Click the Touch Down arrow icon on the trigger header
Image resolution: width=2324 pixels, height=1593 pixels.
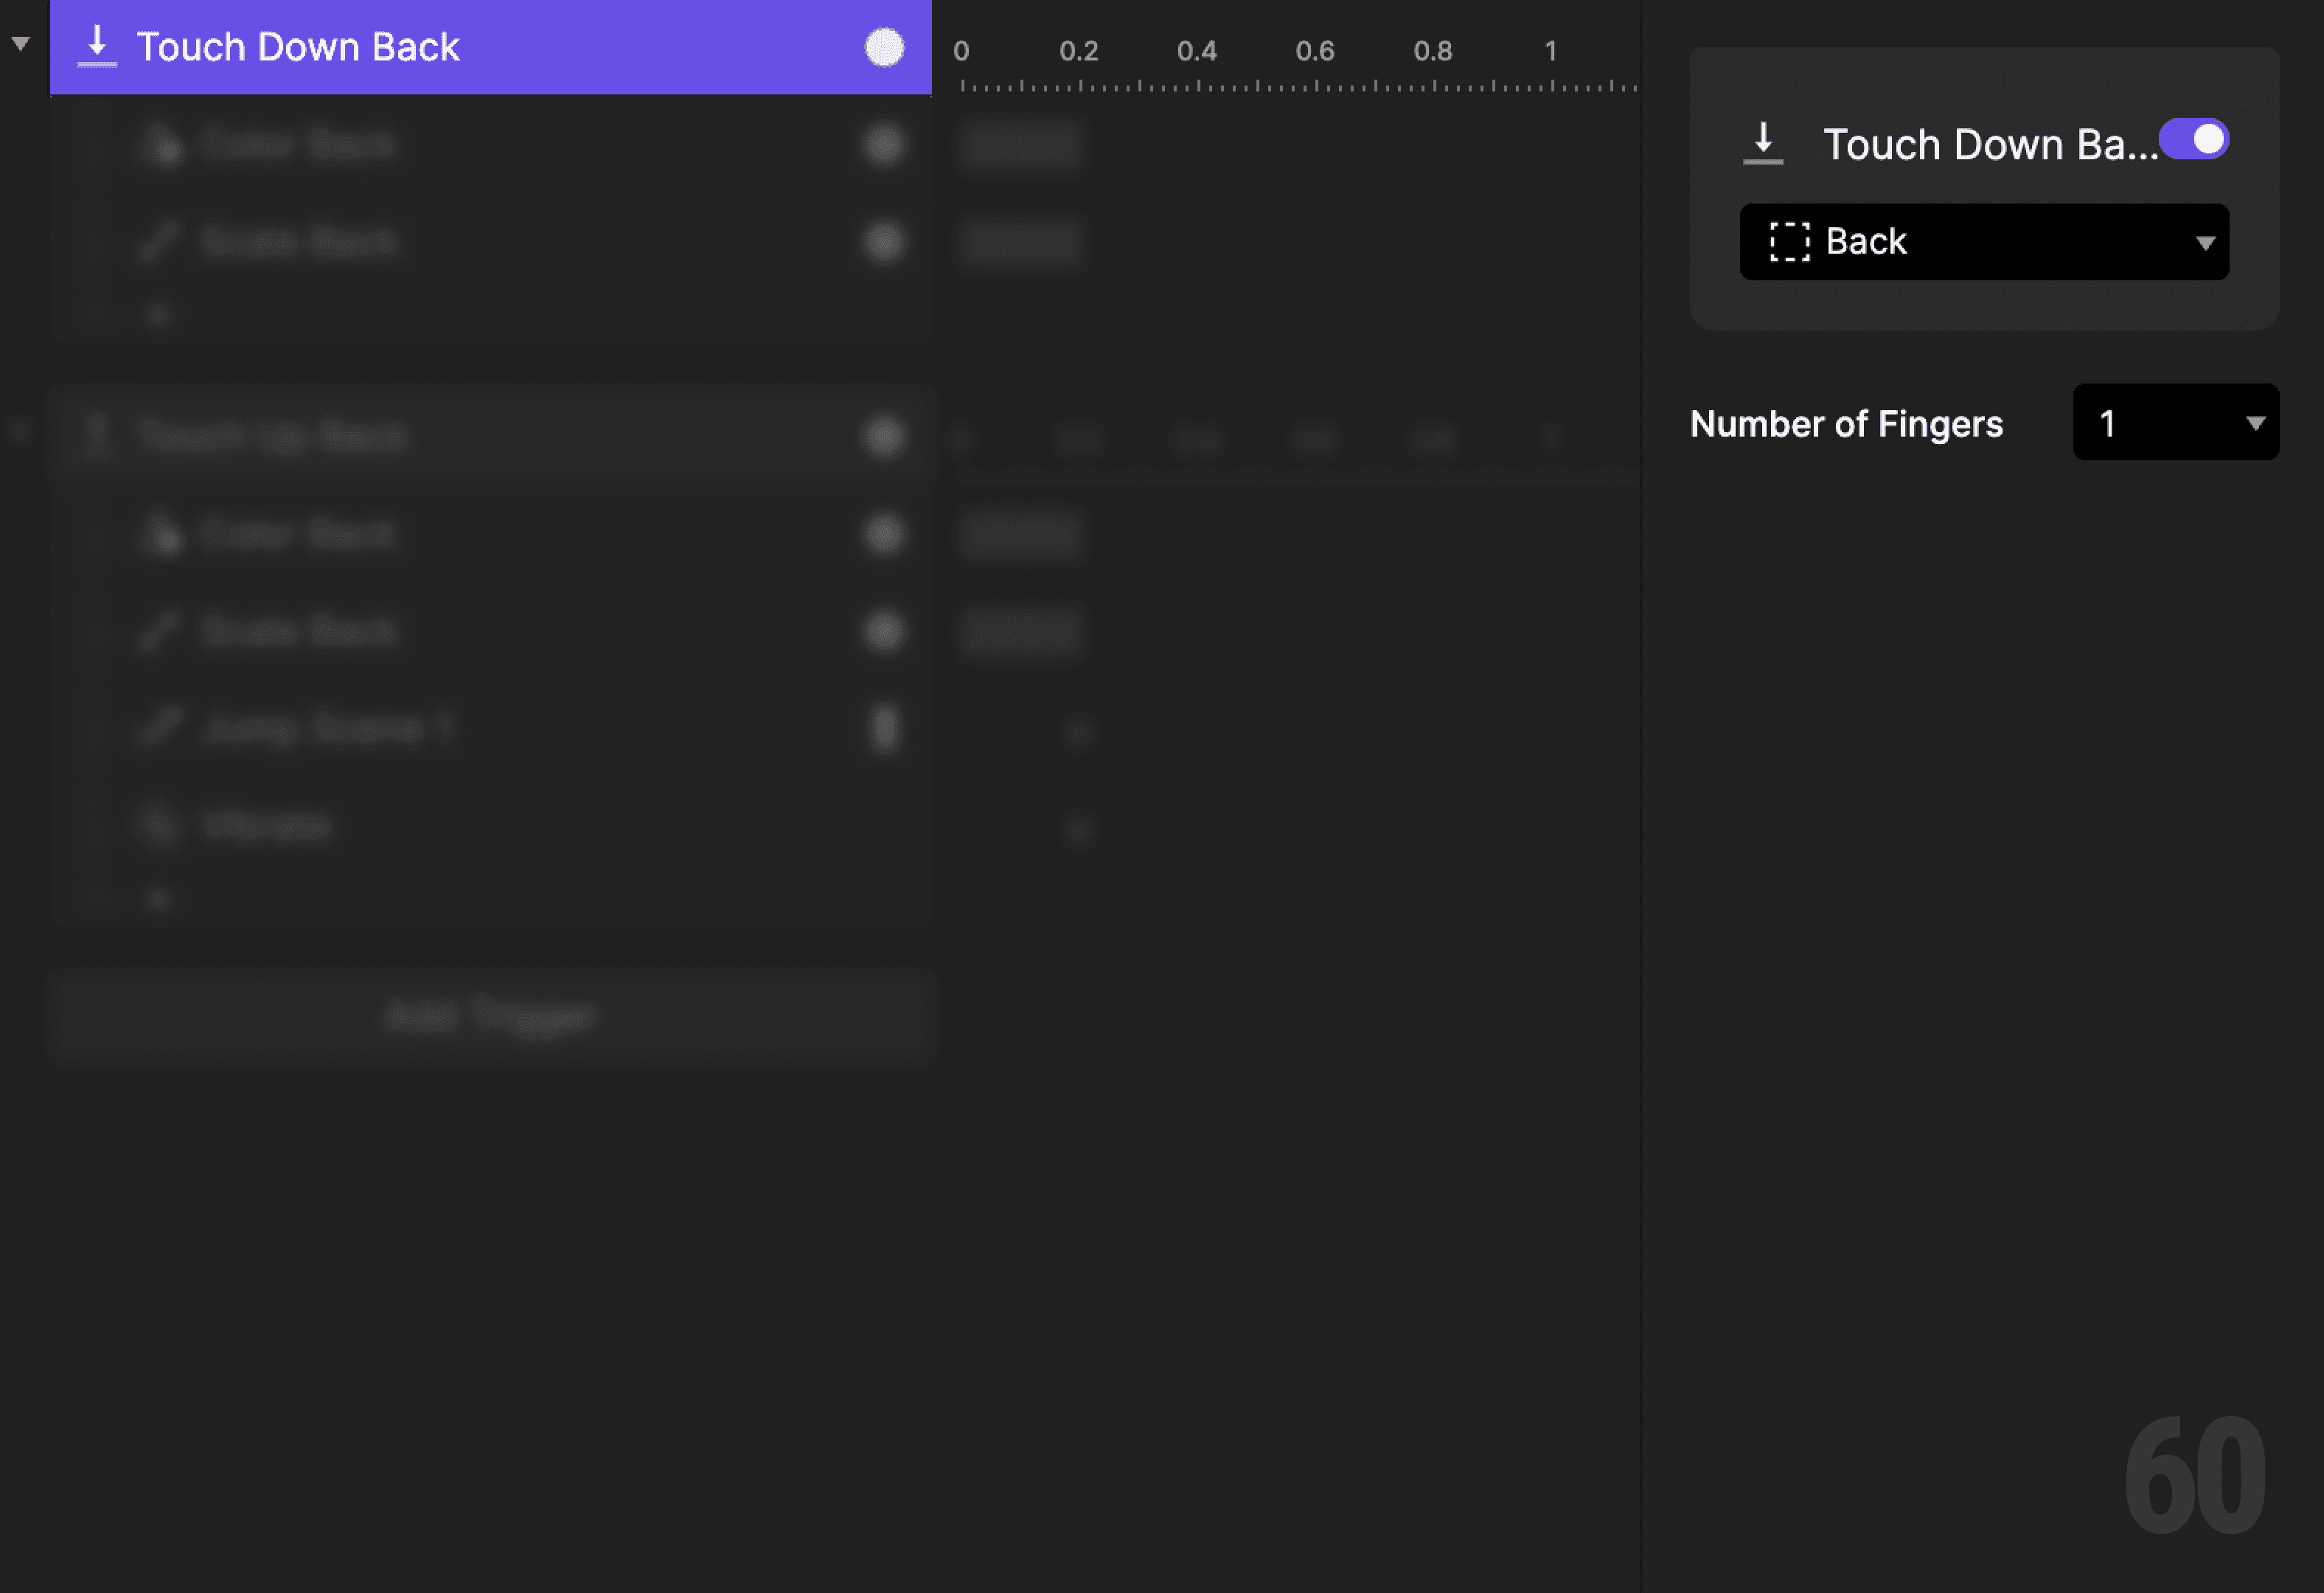pyautogui.click(x=97, y=46)
